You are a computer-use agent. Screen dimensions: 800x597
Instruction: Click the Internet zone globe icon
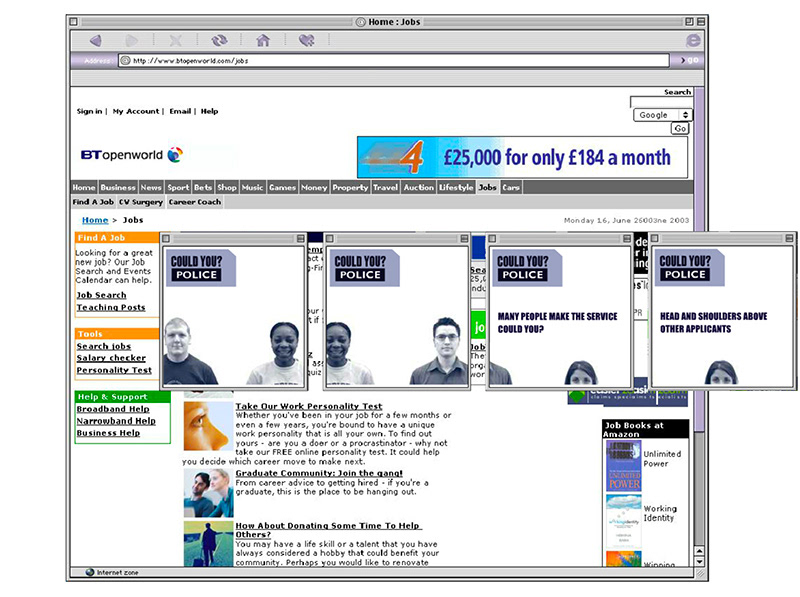[90, 572]
